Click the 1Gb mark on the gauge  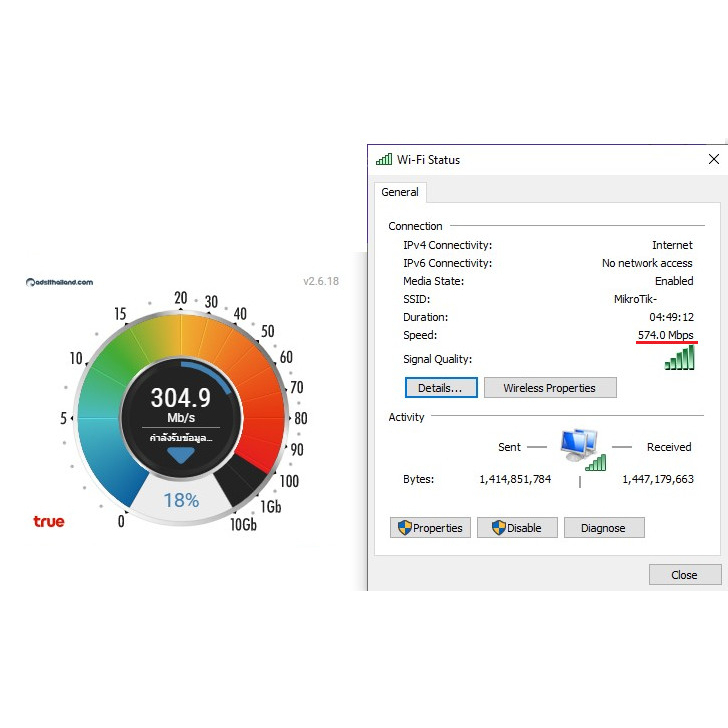[271, 507]
